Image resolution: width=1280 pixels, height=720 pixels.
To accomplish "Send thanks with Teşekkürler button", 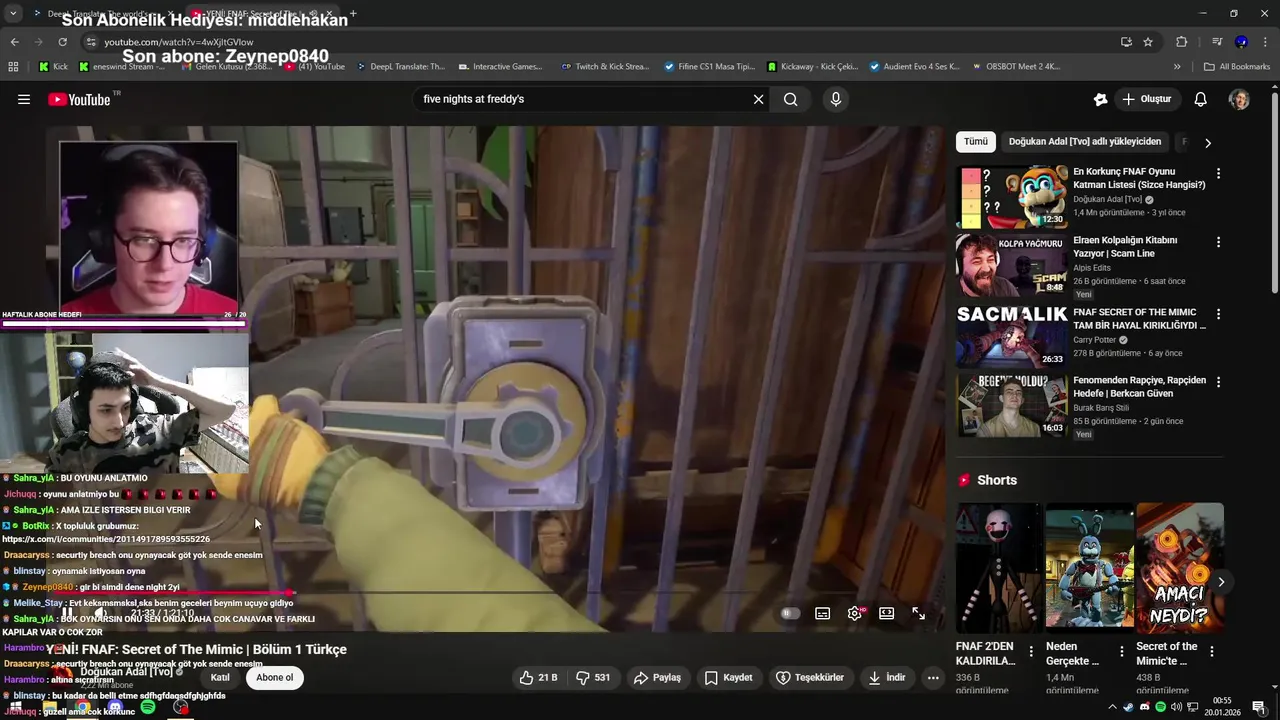I will click(810, 677).
